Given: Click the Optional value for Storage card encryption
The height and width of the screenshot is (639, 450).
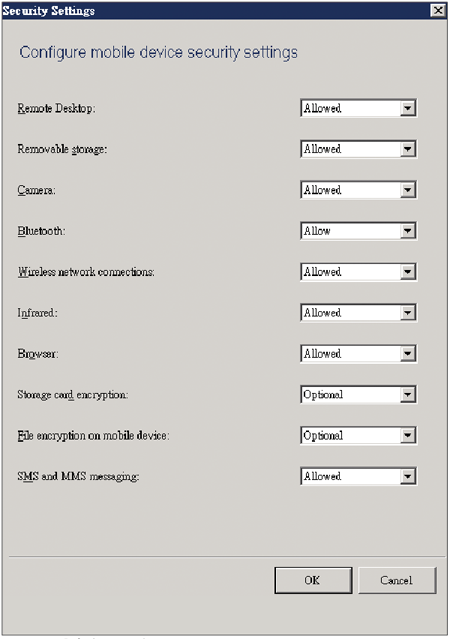Looking at the screenshot, I should tap(323, 395).
